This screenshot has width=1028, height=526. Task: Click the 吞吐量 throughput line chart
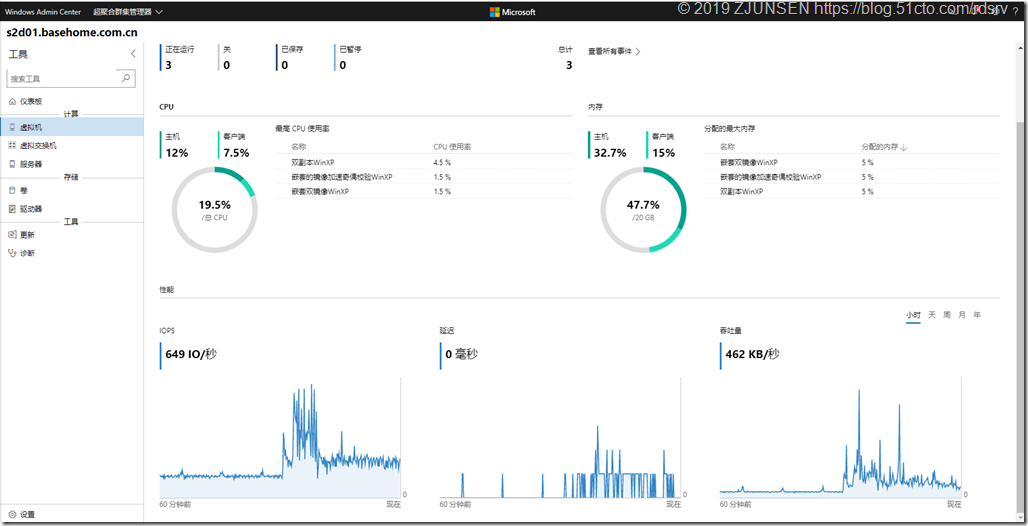click(x=840, y=437)
